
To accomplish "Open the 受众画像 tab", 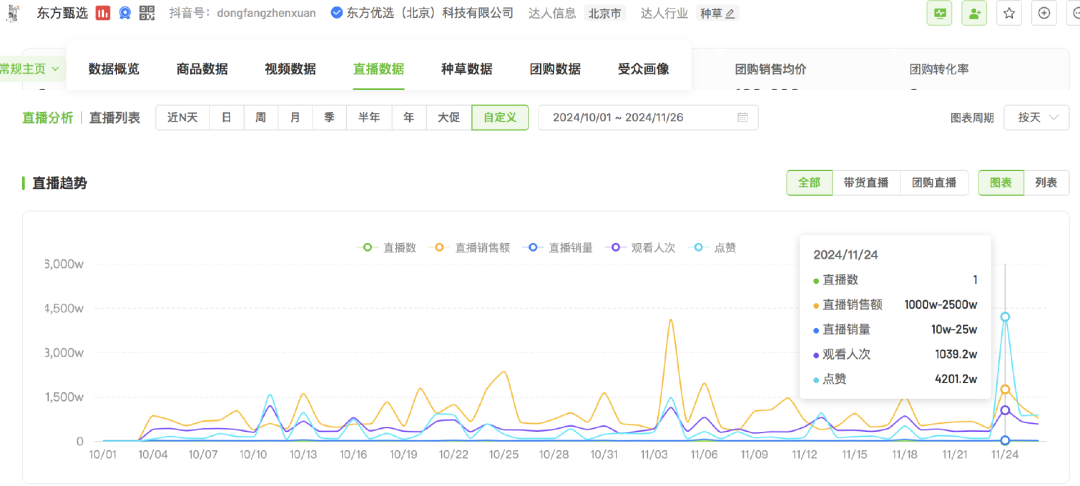I will pos(643,69).
